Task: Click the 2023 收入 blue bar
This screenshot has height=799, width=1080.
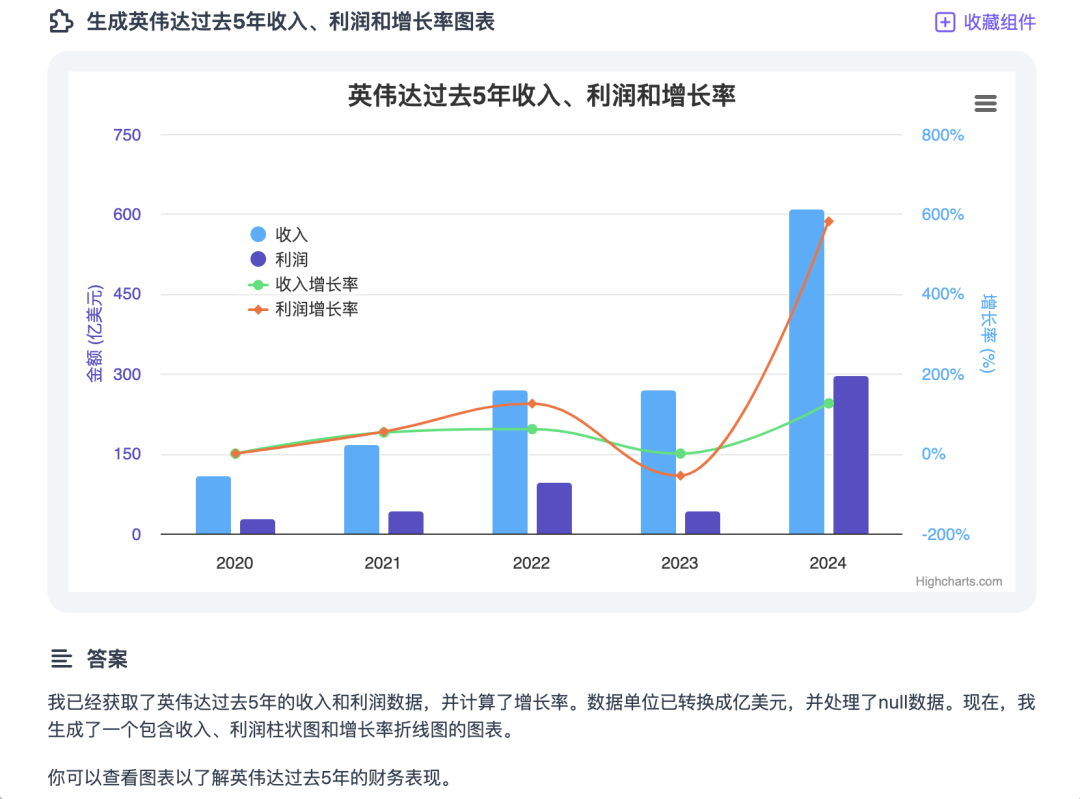Action: (658, 462)
